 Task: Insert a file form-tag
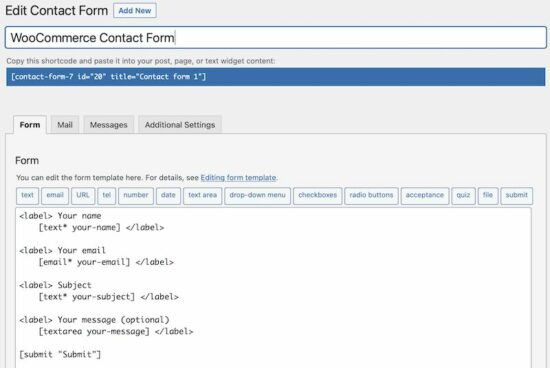(488, 195)
